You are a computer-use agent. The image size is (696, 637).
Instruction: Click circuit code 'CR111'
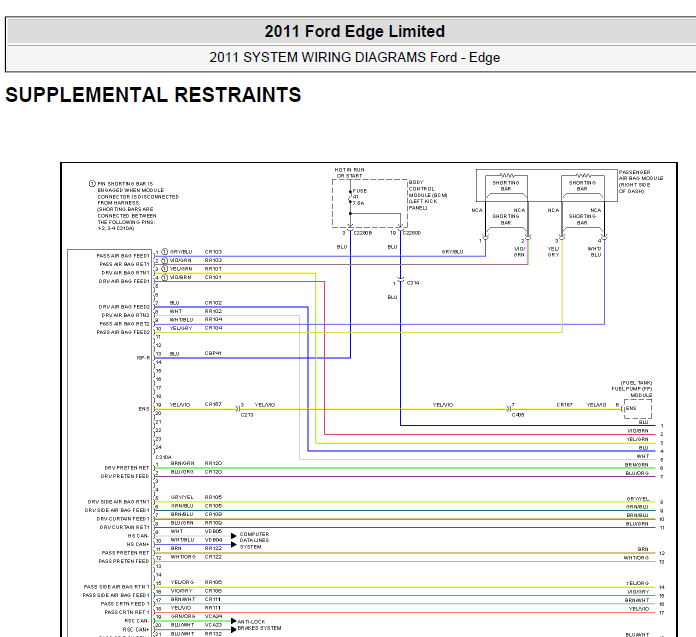(213, 599)
